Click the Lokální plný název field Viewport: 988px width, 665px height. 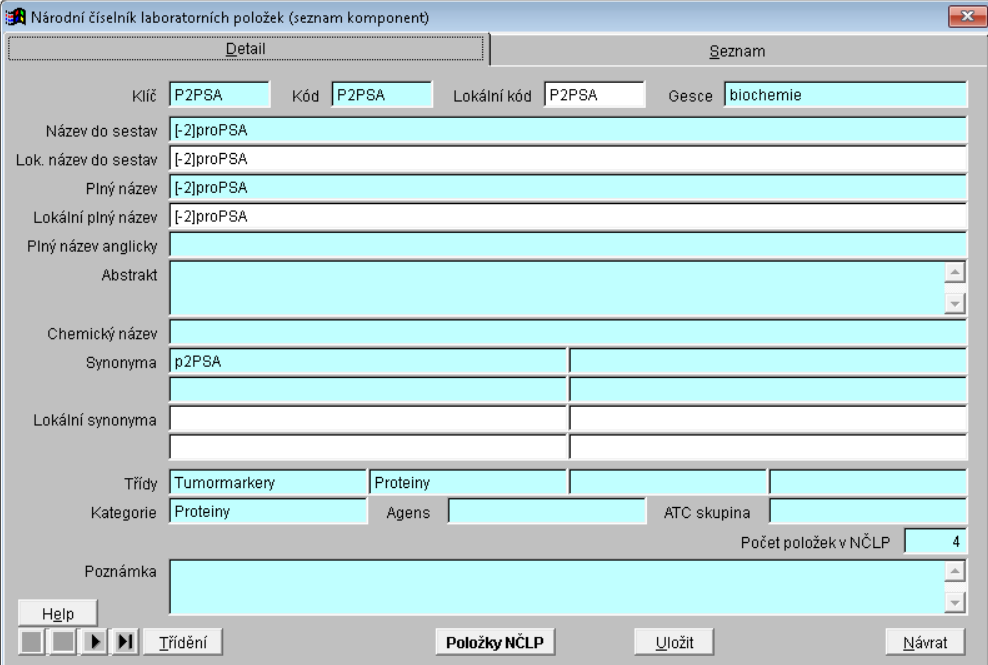[567, 217]
